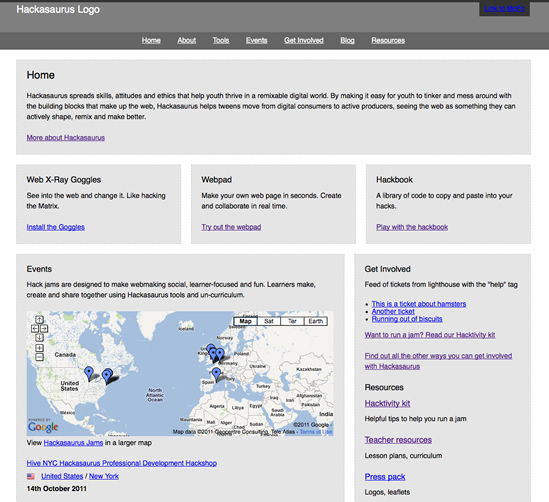This screenshot has width=549, height=502.
Task: Switch the map to Ter terrain view
Action: (x=292, y=321)
